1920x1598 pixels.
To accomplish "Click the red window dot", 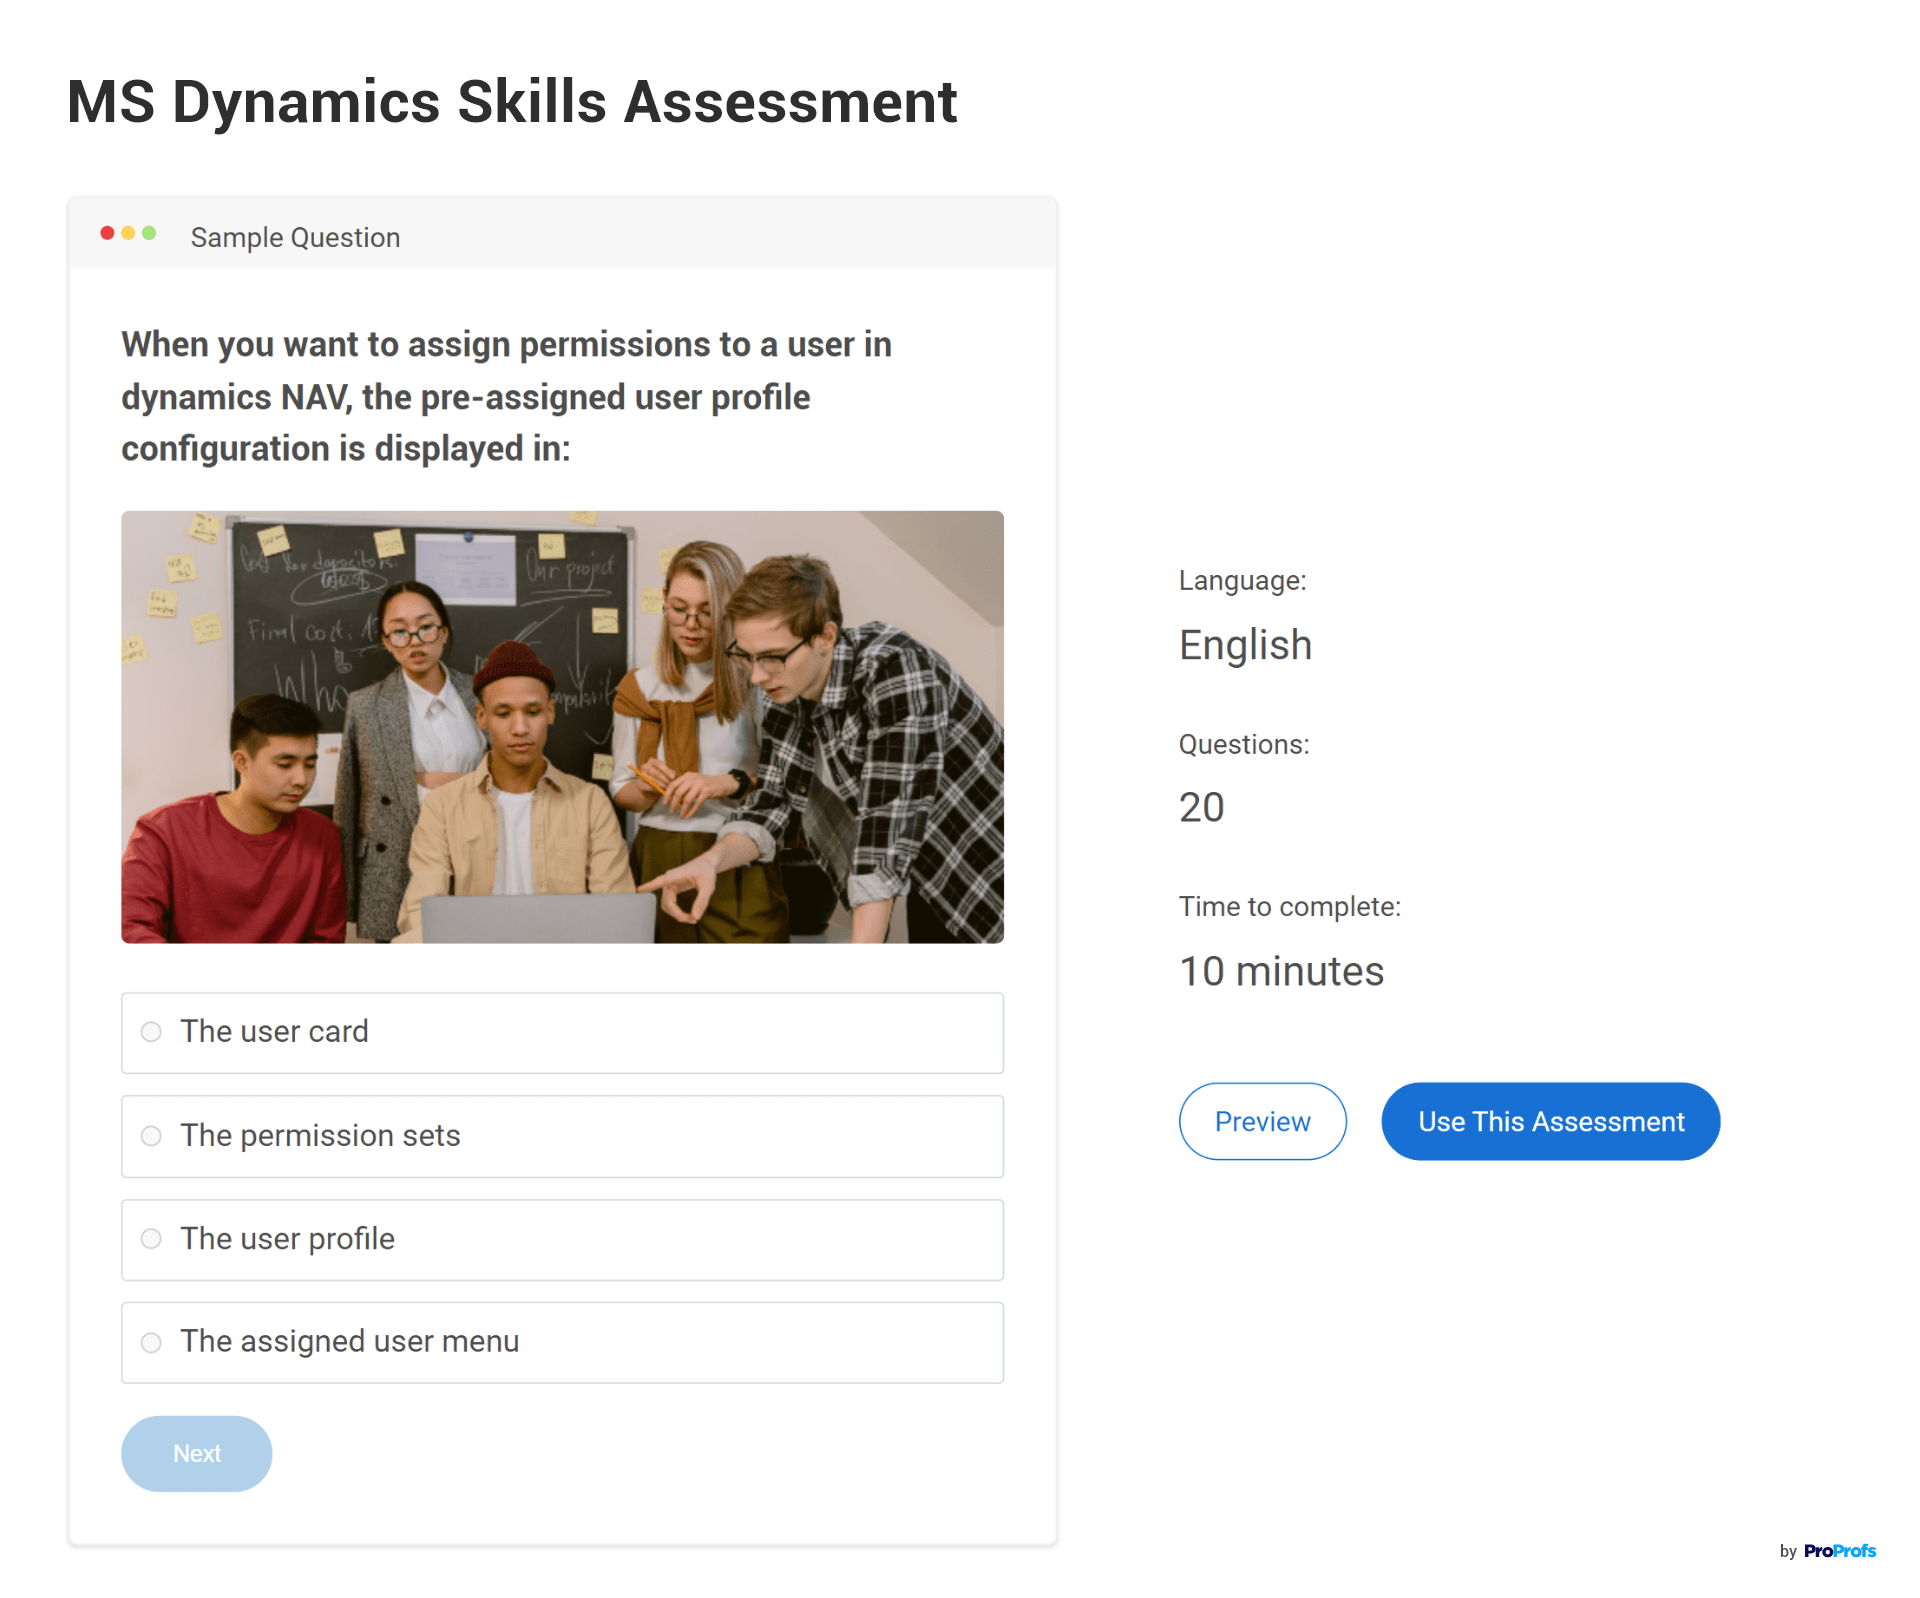I will coord(107,233).
